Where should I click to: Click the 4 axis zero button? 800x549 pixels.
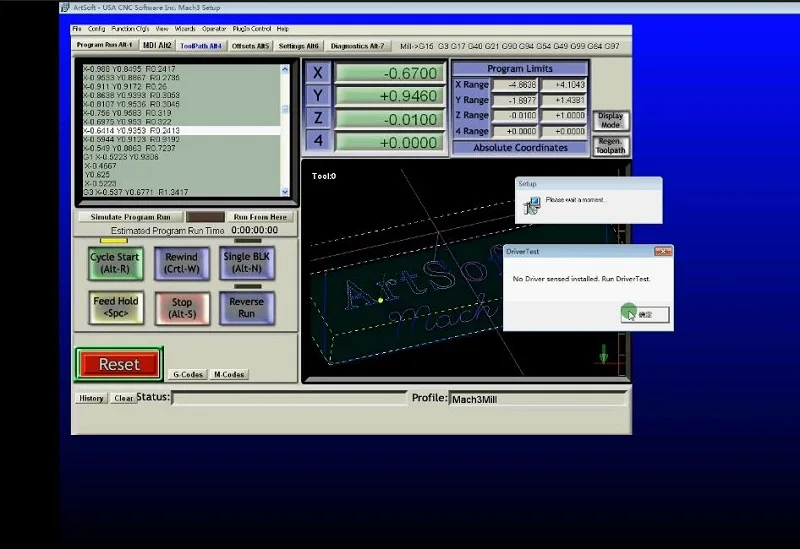pyautogui.click(x=318, y=141)
